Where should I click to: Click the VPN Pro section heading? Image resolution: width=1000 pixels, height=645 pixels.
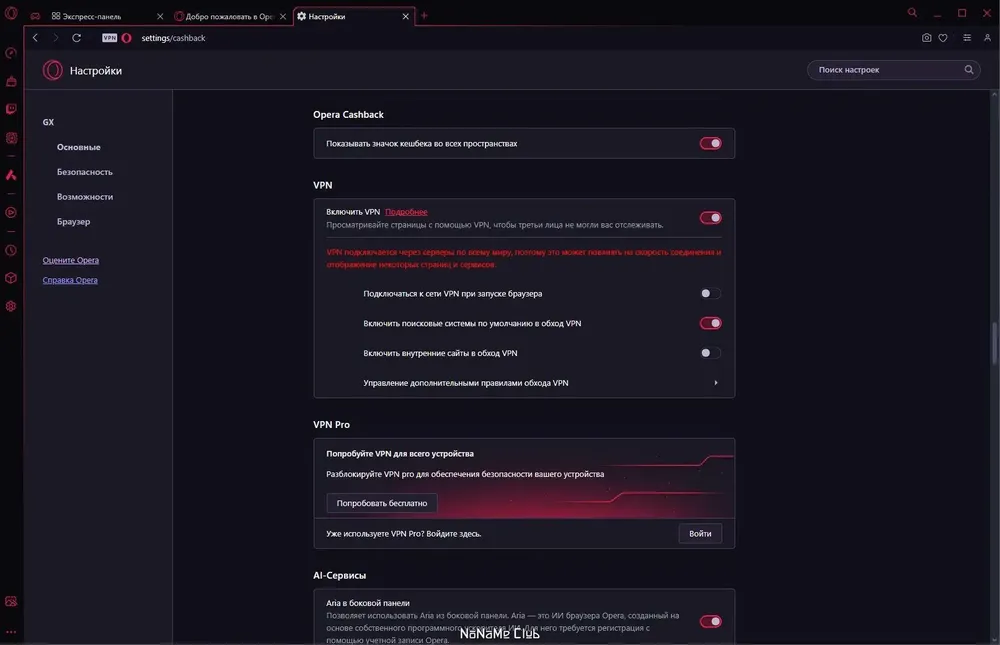click(332, 424)
